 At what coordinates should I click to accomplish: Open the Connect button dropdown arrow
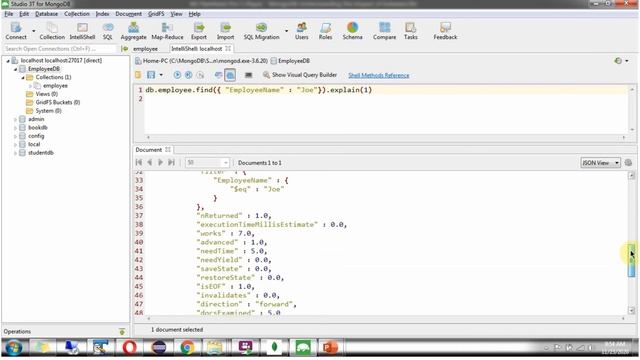point(33,31)
